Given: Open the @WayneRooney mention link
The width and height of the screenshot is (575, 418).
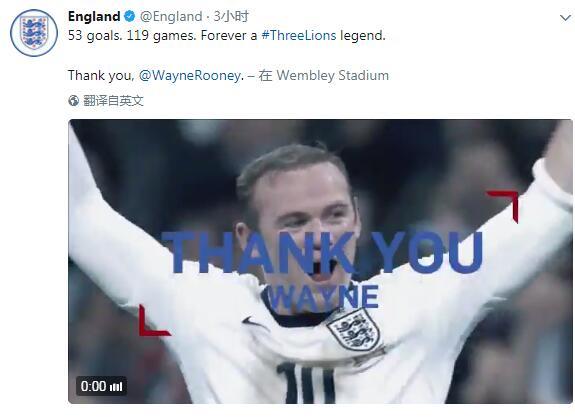Looking at the screenshot, I should tap(191, 76).
